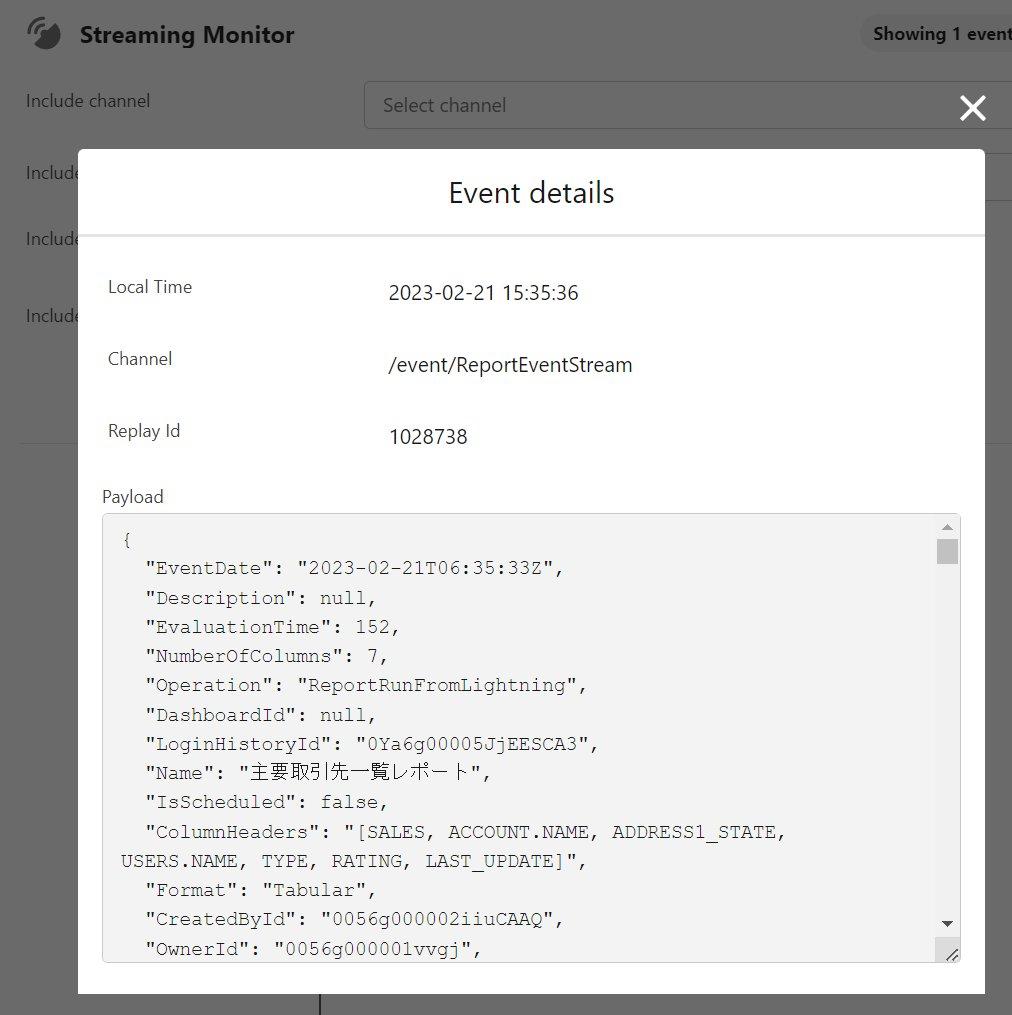Click the Include channel label
The width and height of the screenshot is (1012, 1015).
(x=88, y=101)
